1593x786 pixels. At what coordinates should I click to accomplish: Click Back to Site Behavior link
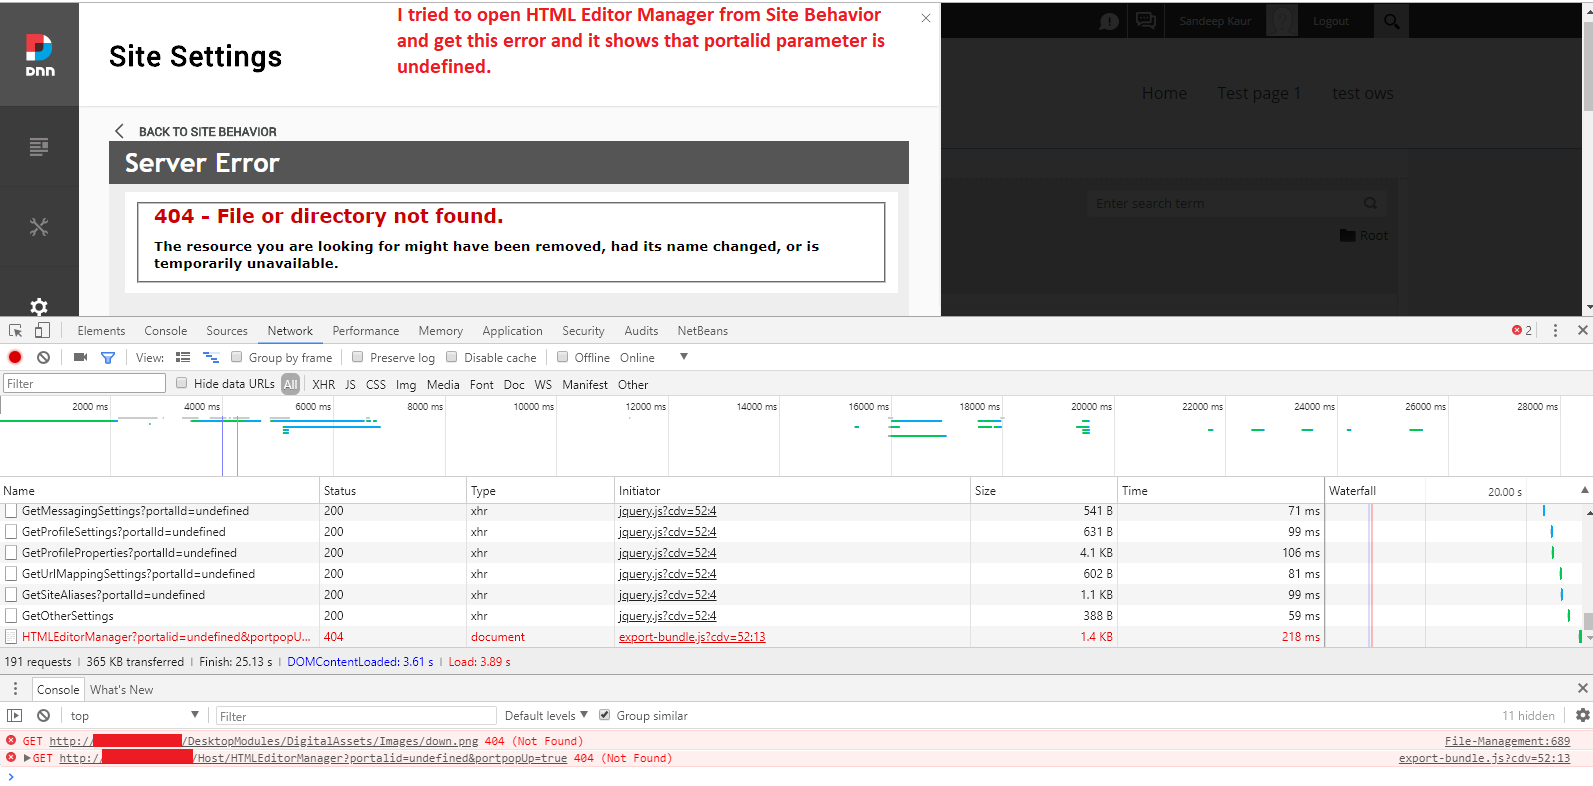(207, 131)
